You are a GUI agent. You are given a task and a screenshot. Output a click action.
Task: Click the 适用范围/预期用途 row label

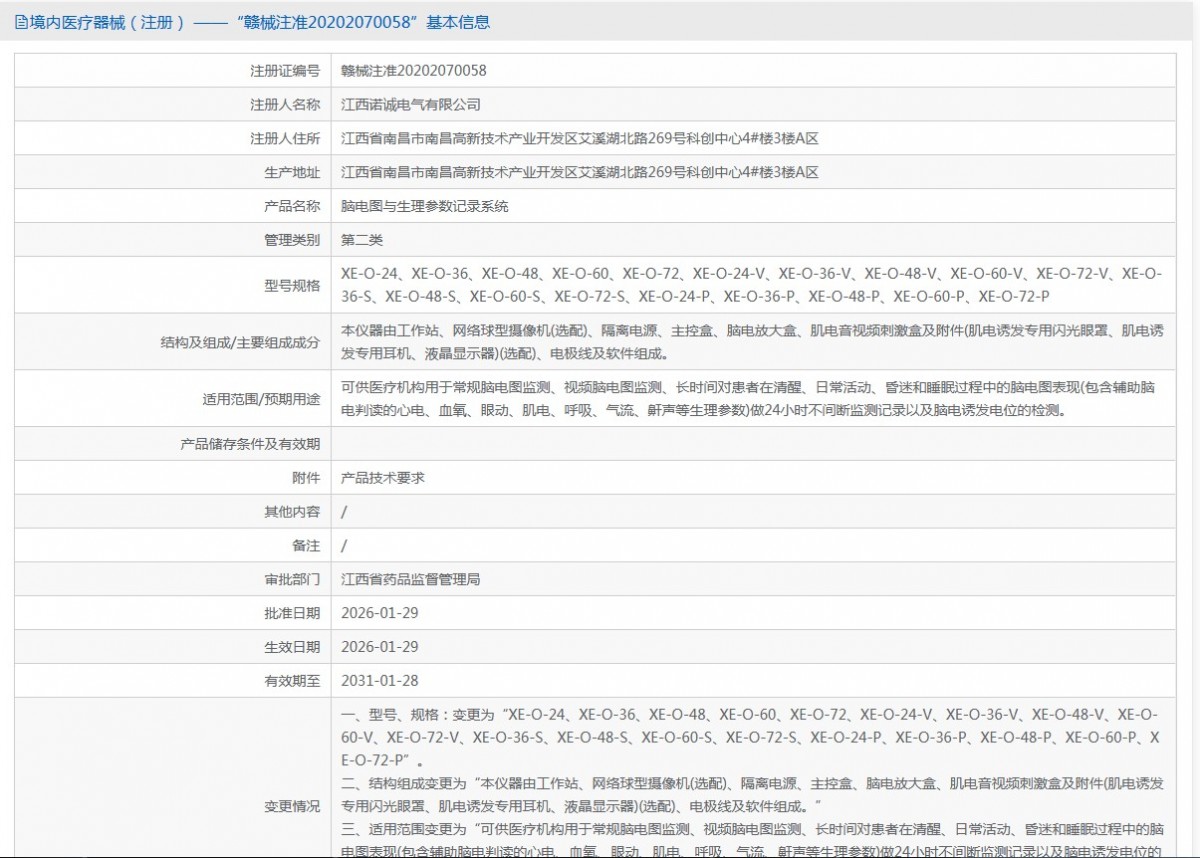click(261, 399)
